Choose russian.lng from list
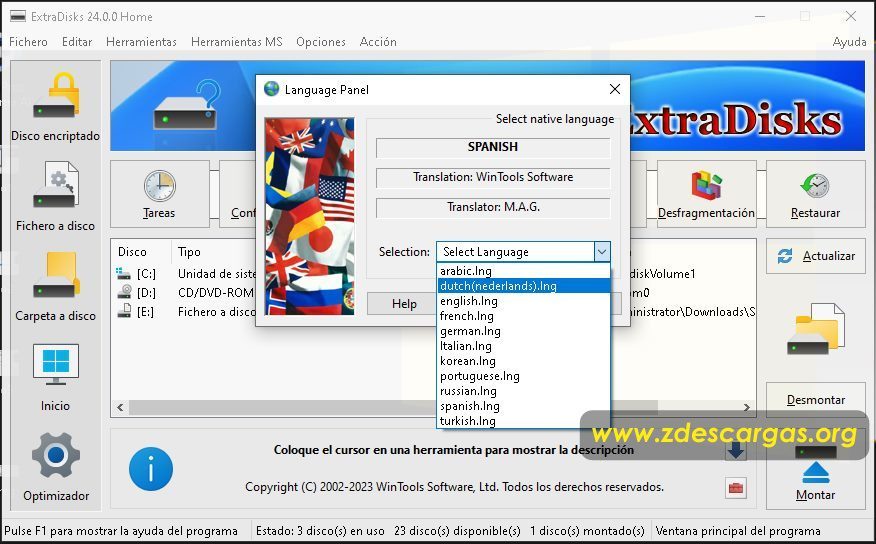 tap(523, 391)
